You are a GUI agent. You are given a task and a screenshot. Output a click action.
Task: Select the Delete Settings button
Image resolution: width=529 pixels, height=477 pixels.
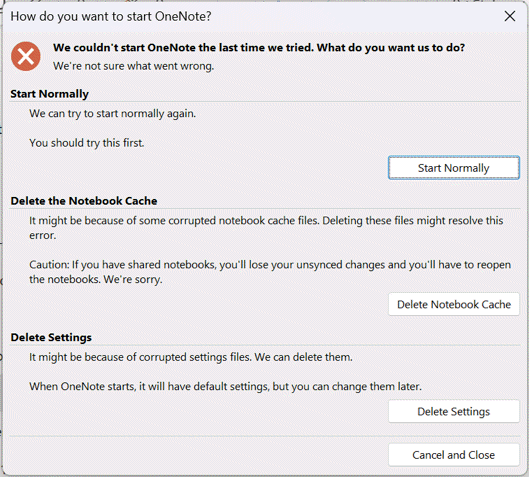click(x=454, y=412)
